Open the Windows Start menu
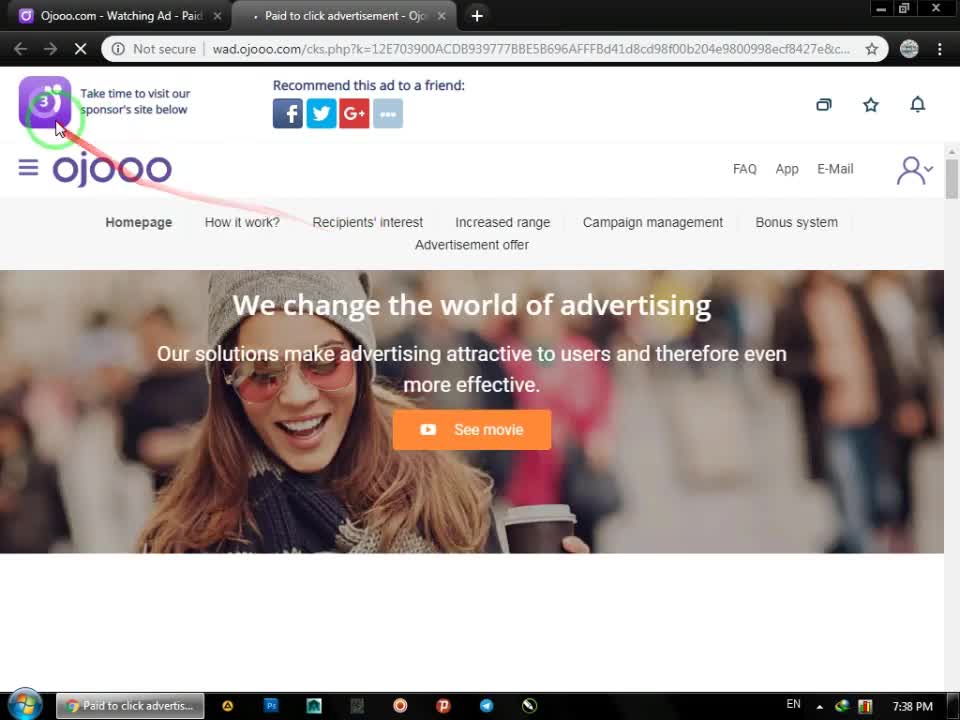 pyautogui.click(x=24, y=705)
